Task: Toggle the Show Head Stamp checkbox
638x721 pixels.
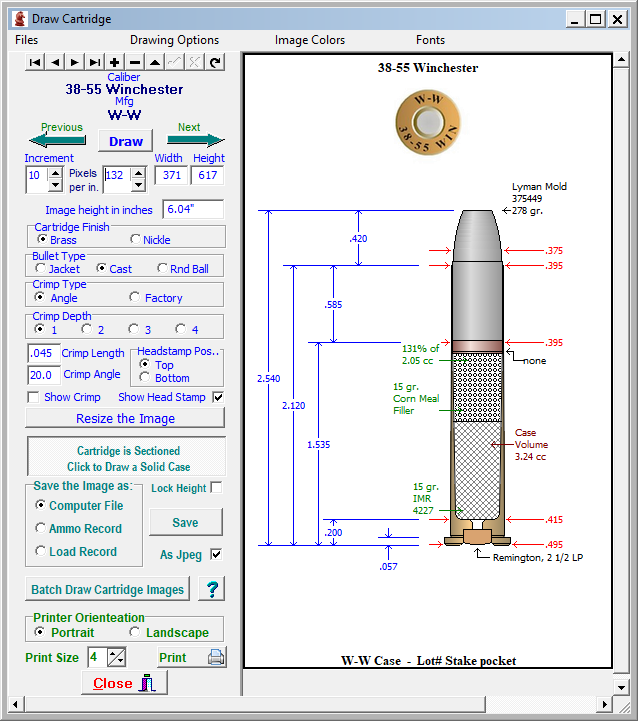Action: (218, 397)
